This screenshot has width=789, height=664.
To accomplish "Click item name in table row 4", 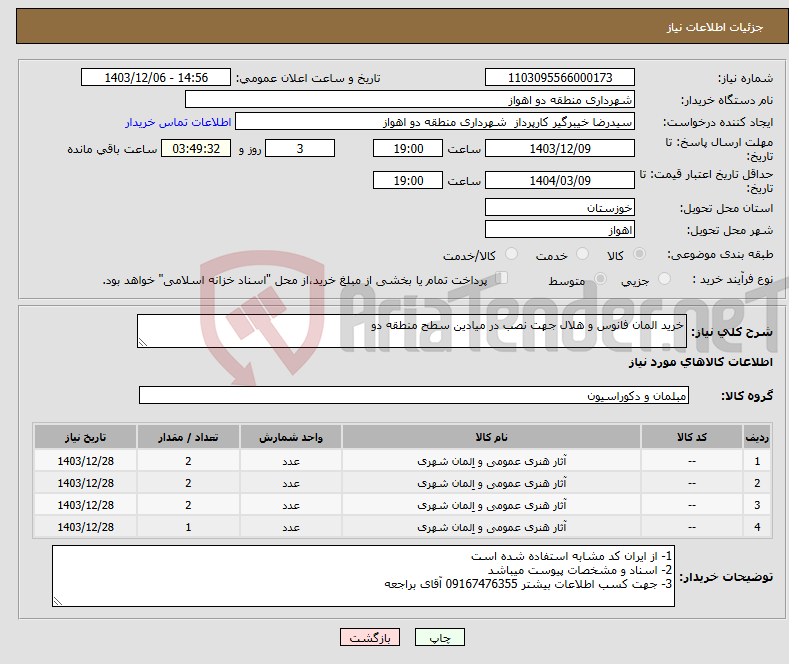I will click(x=492, y=527).
